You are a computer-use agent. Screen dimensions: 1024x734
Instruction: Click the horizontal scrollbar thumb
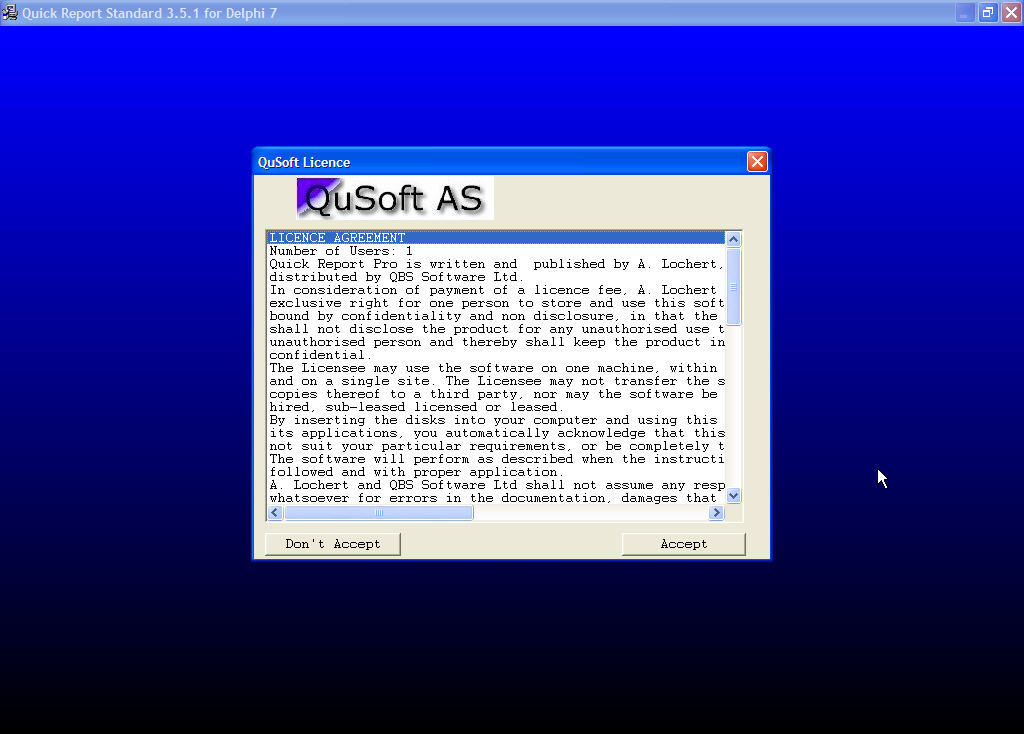[379, 513]
